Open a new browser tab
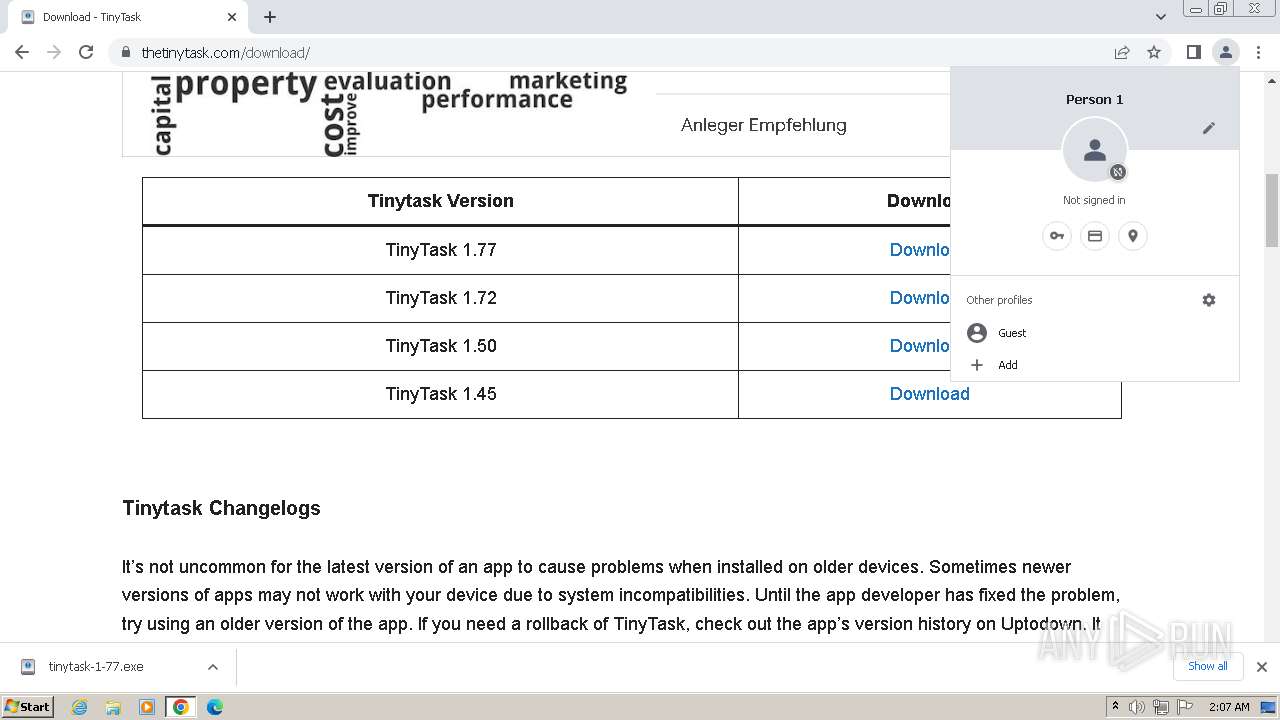The image size is (1280, 720). click(x=270, y=17)
